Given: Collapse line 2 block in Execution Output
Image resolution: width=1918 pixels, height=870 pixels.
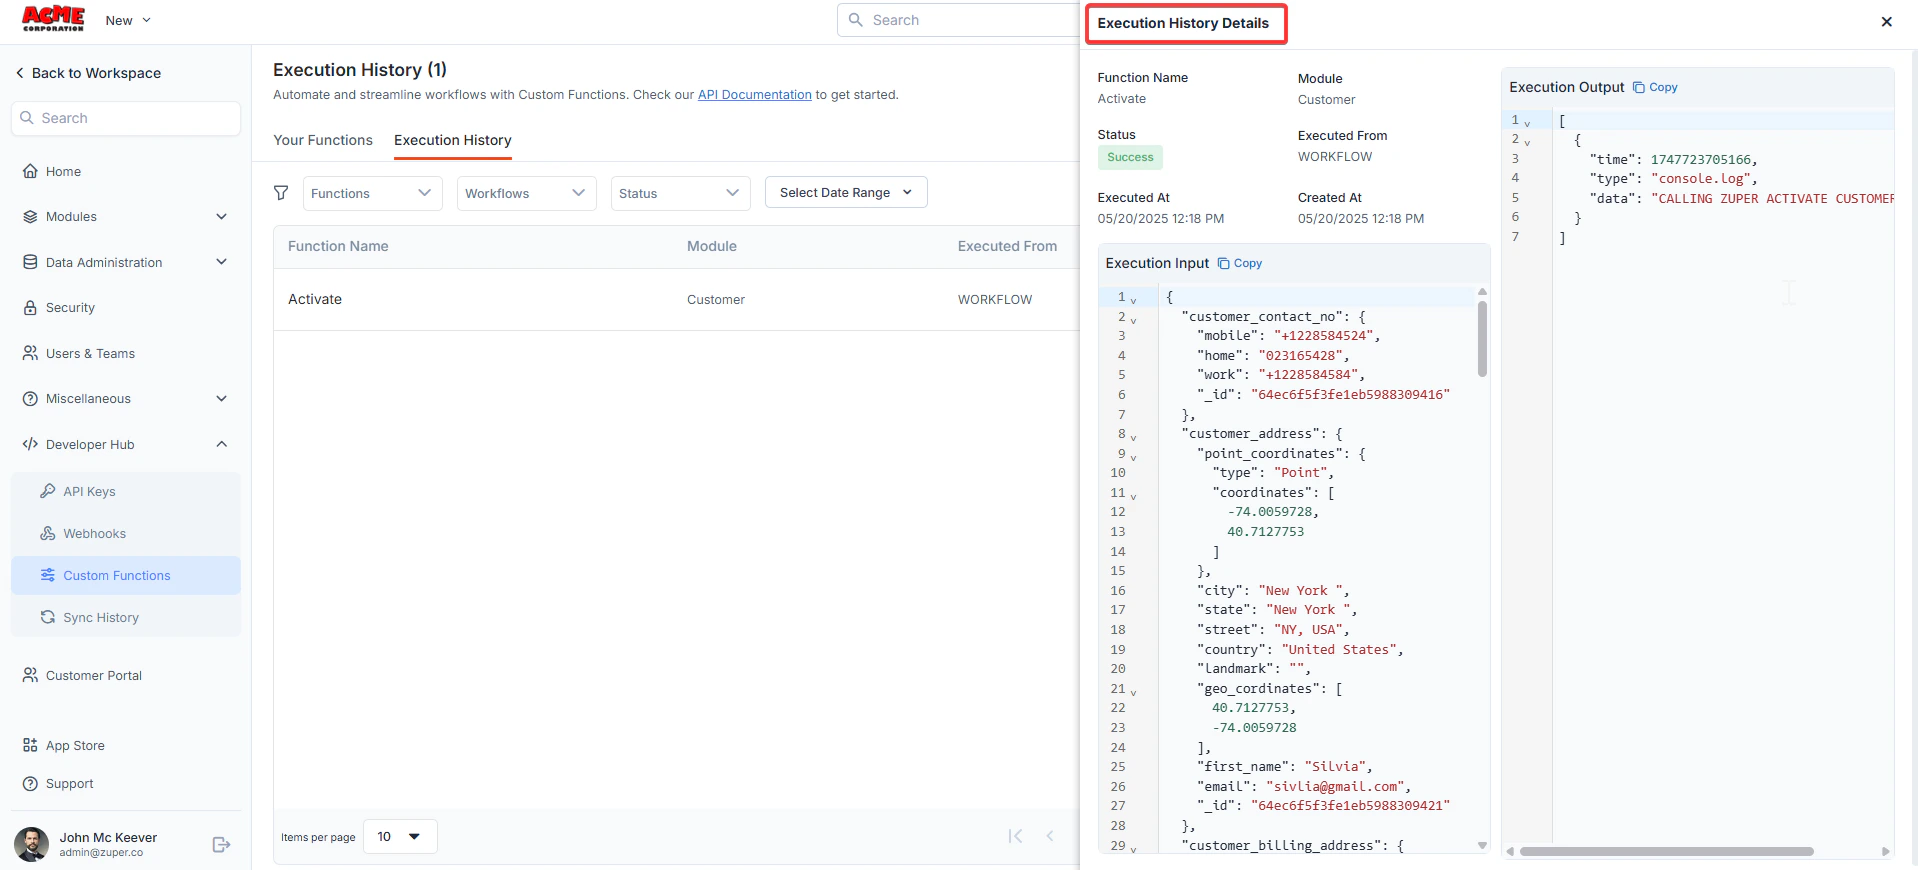Looking at the screenshot, I should [1527, 142].
